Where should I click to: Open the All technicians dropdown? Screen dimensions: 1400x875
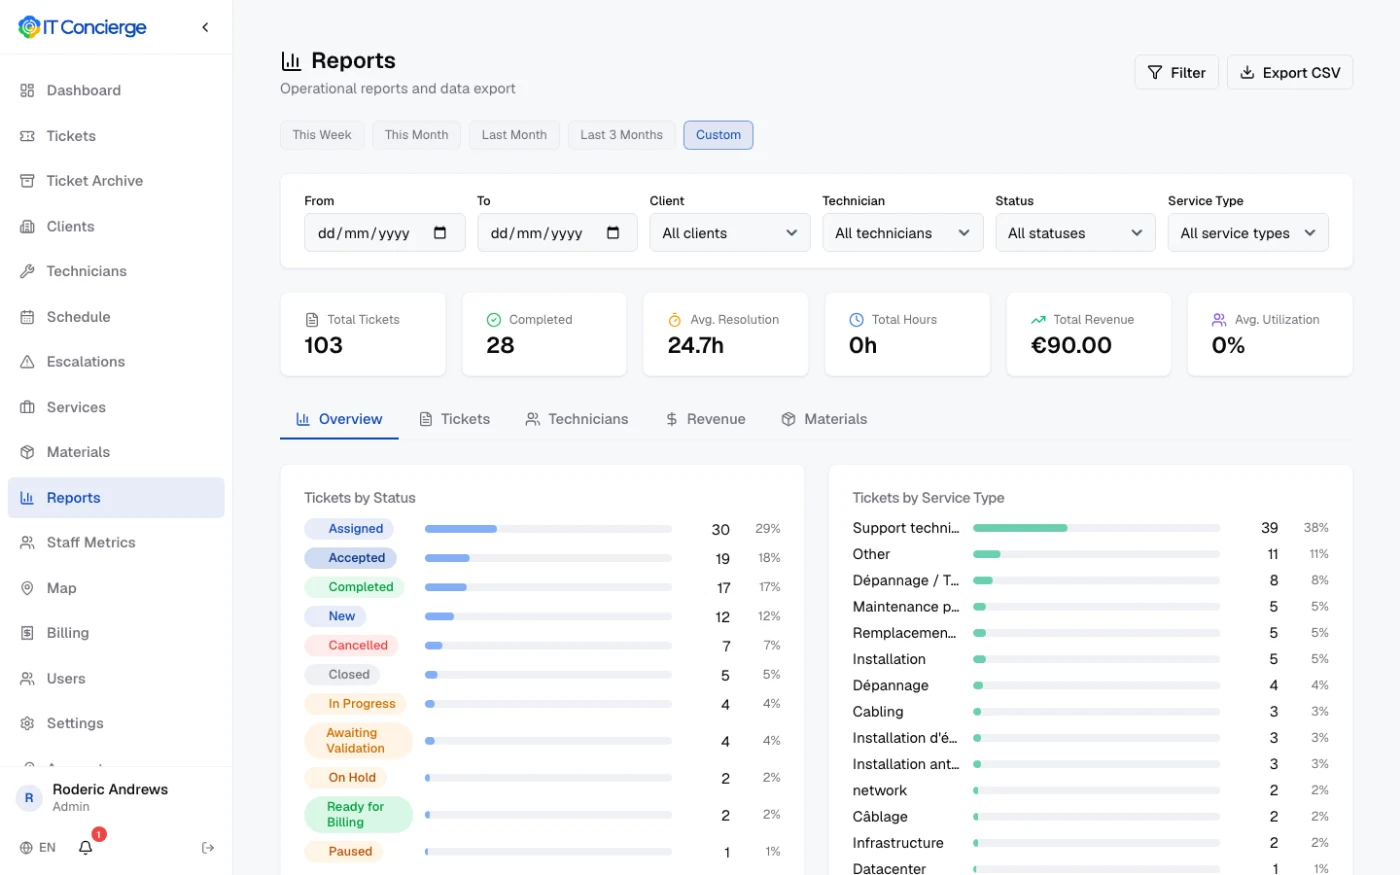pos(903,233)
